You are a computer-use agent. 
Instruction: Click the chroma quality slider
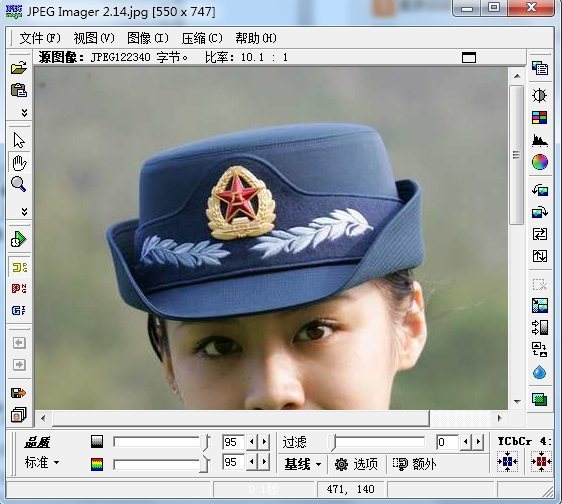click(x=162, y=464)
